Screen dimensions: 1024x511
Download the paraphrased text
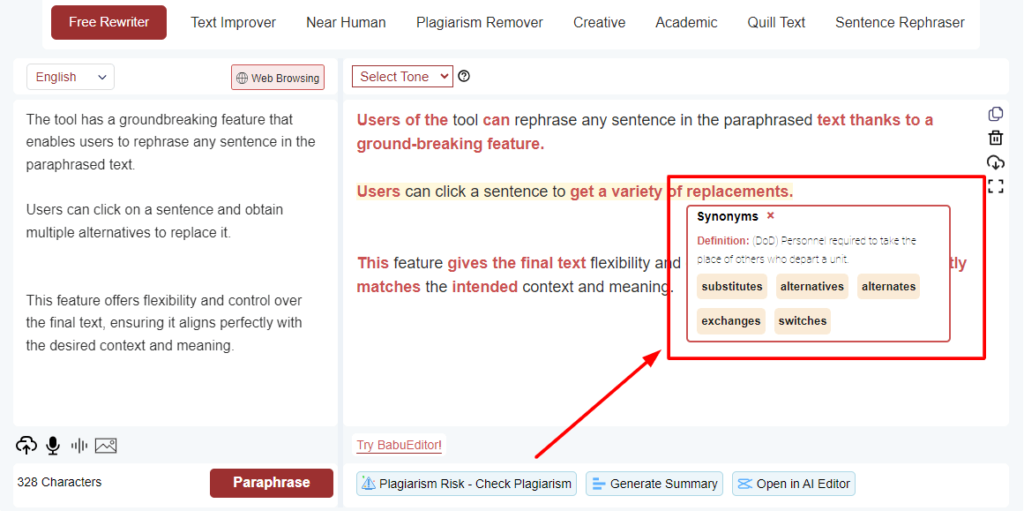coord(995,162)
